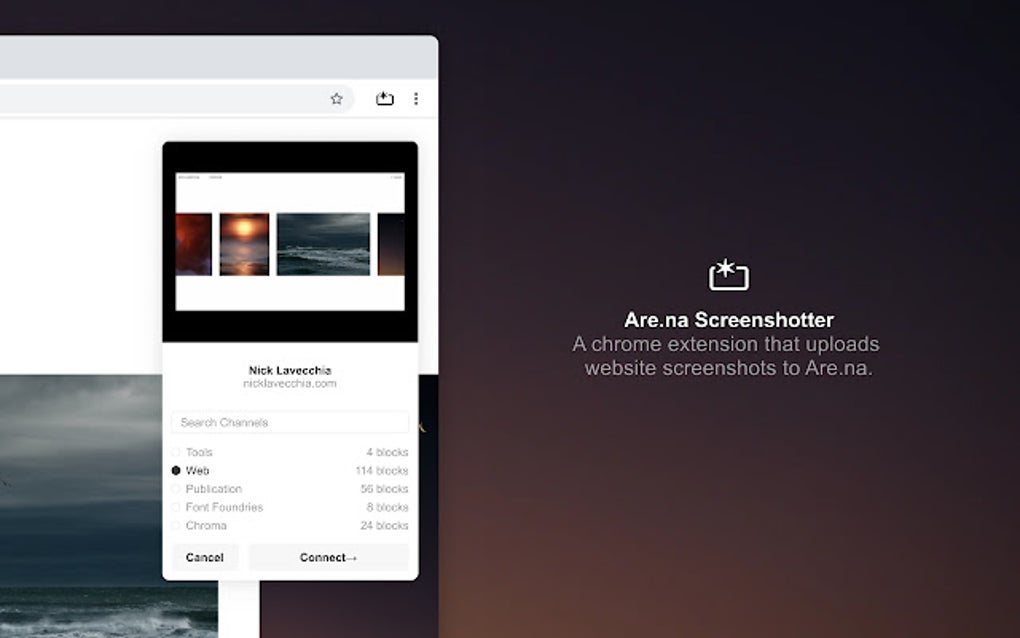Click the screenshot preview thumbnail

pos(290,241)
